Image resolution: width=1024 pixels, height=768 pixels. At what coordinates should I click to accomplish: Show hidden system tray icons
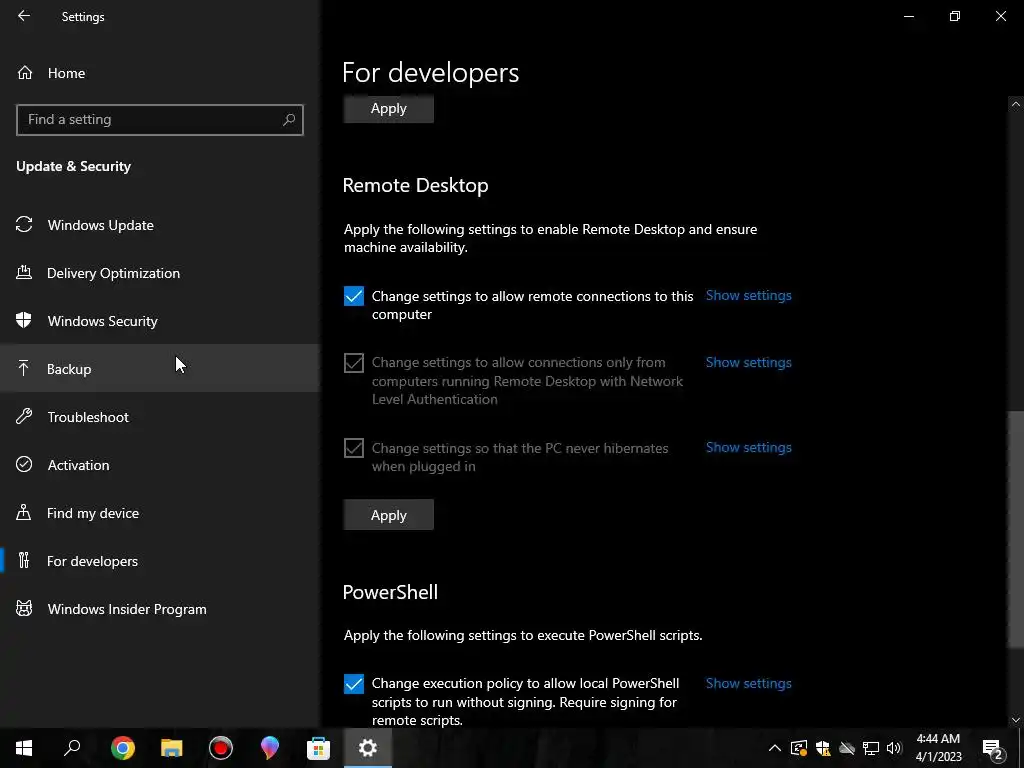click(775, 748)
